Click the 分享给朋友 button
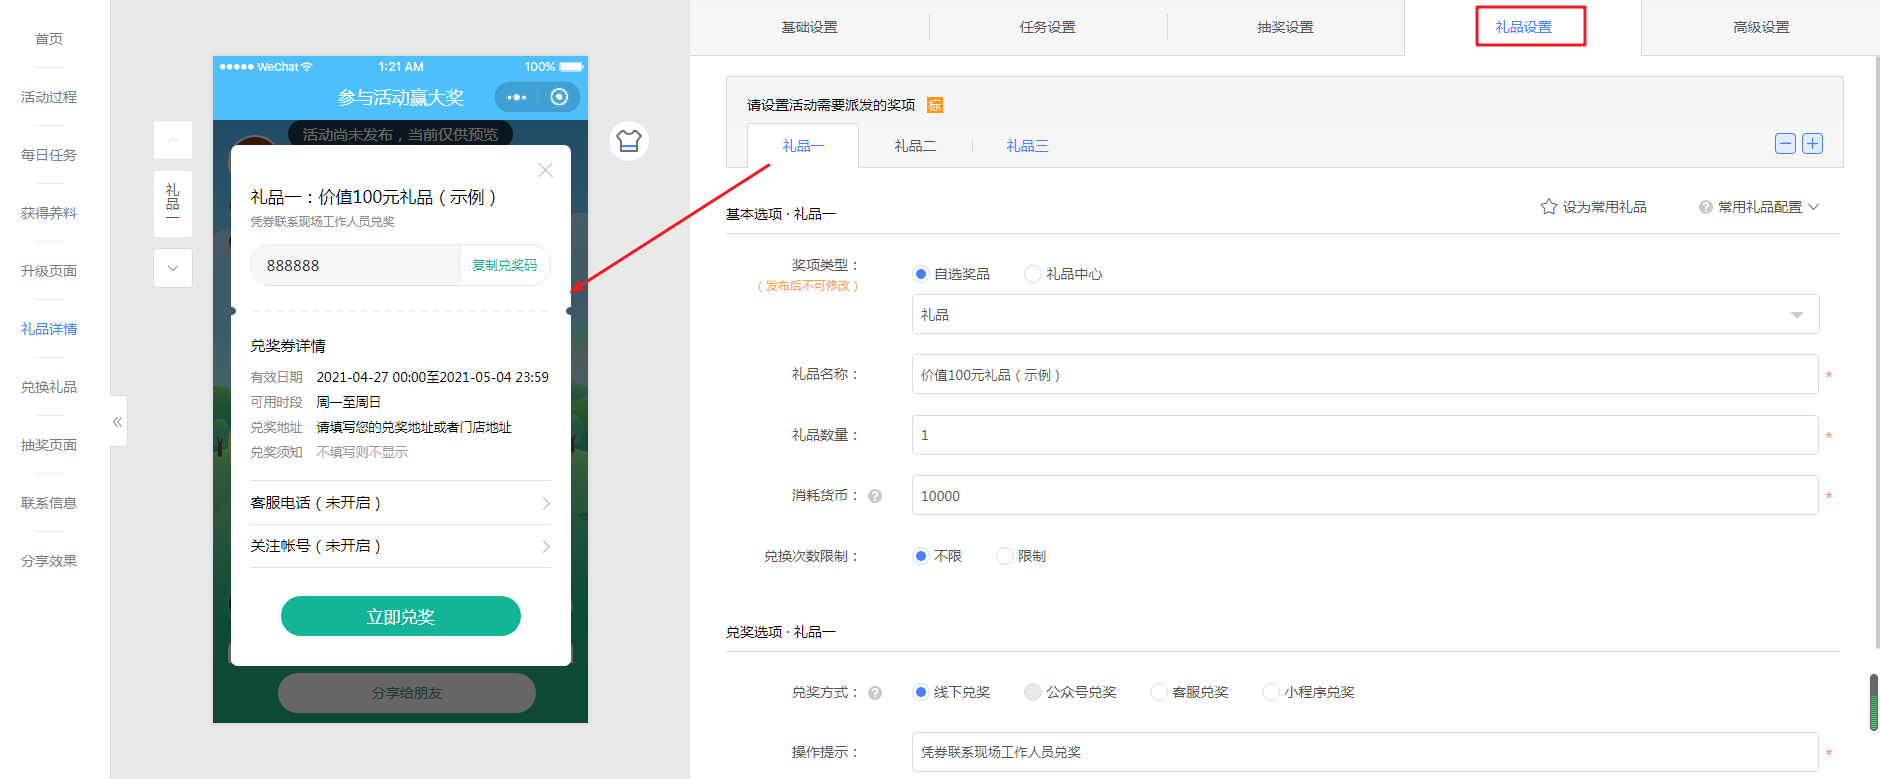The width and height of the screenshot is (1880, 779). point(407,693)
